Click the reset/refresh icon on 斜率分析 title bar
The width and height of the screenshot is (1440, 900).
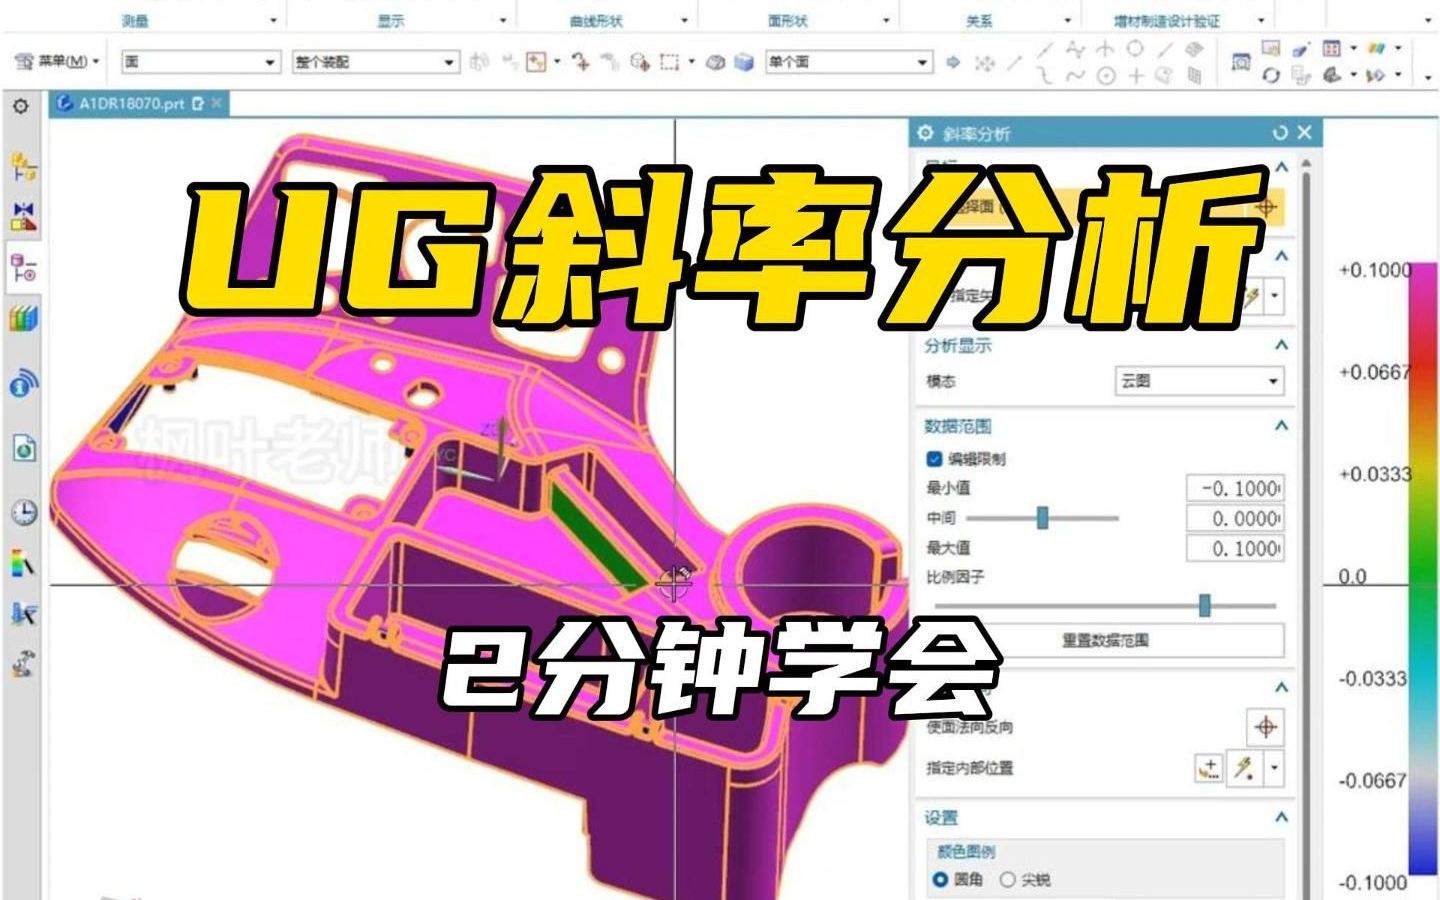click(1279, 131)
